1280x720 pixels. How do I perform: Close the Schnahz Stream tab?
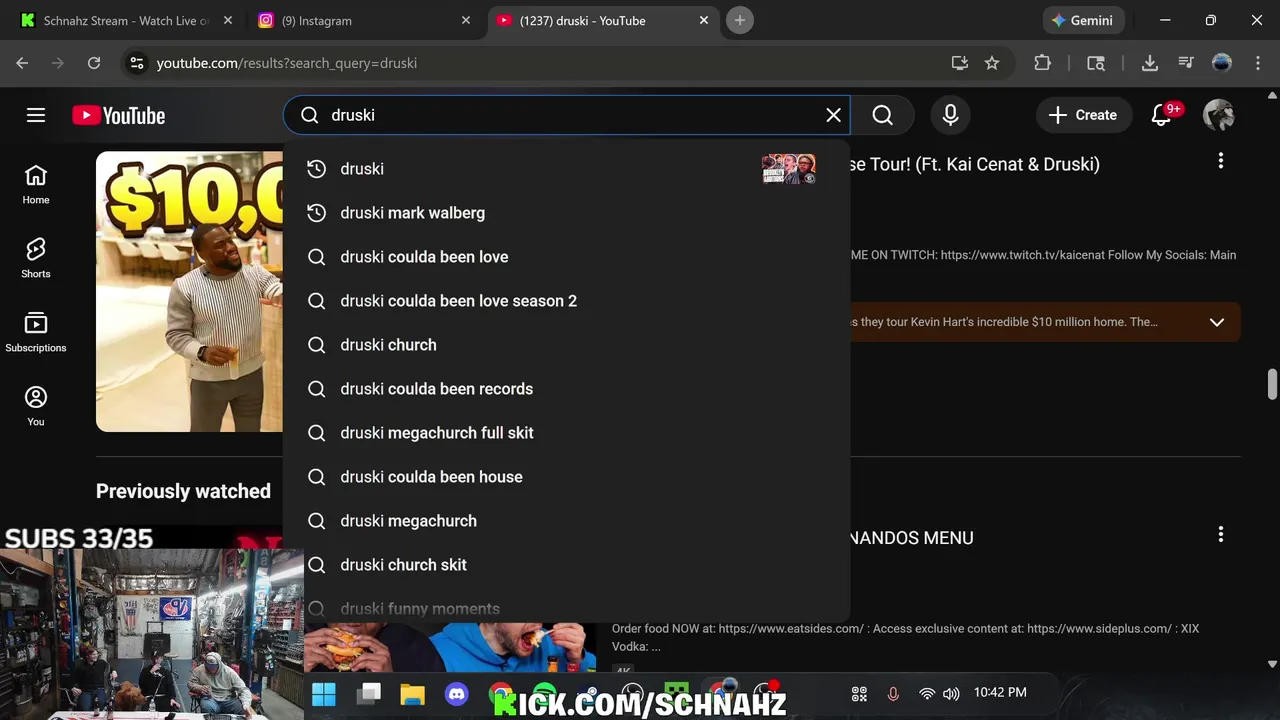click(228, 20)
